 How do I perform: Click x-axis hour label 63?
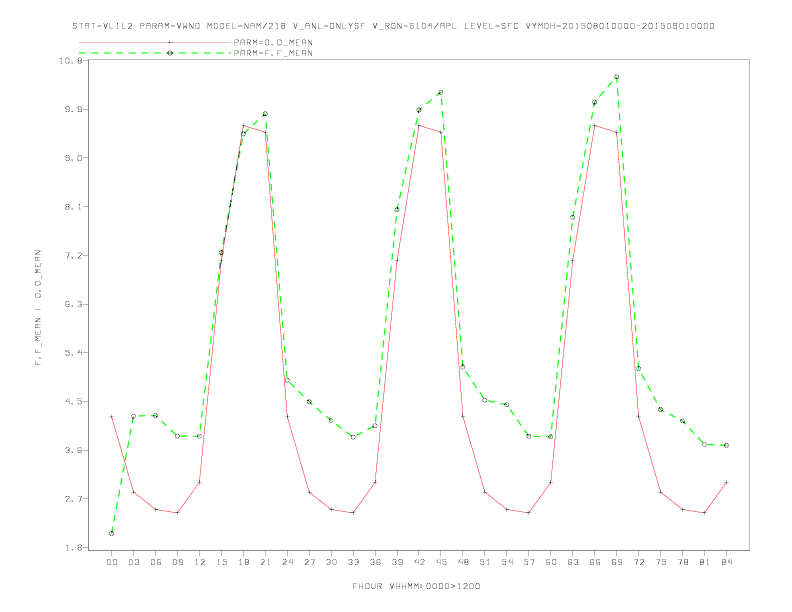tap(573, 562)
